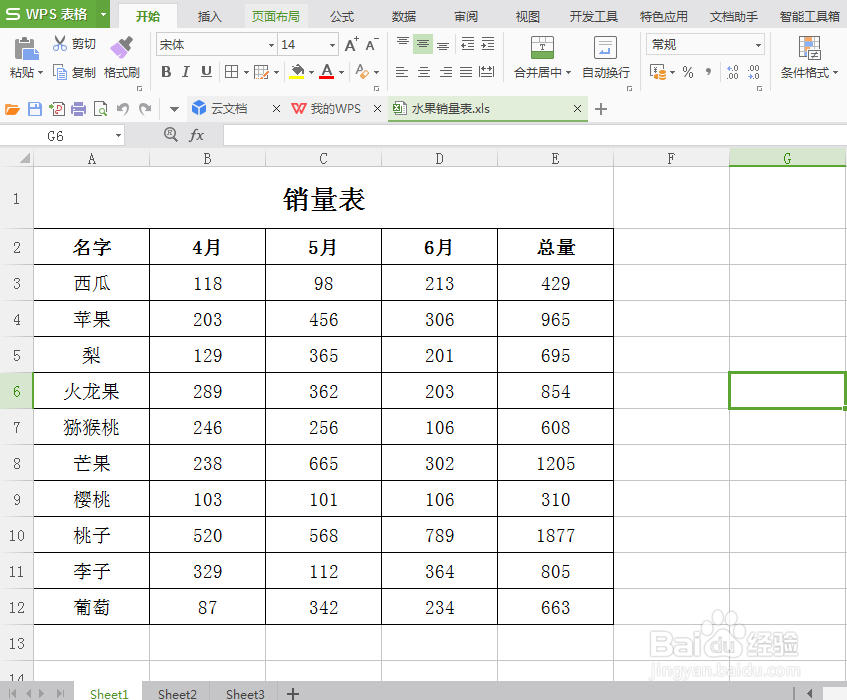The image size is (847, 700).
Task: Open number format dropdown 常规
Action: point(758,45)
